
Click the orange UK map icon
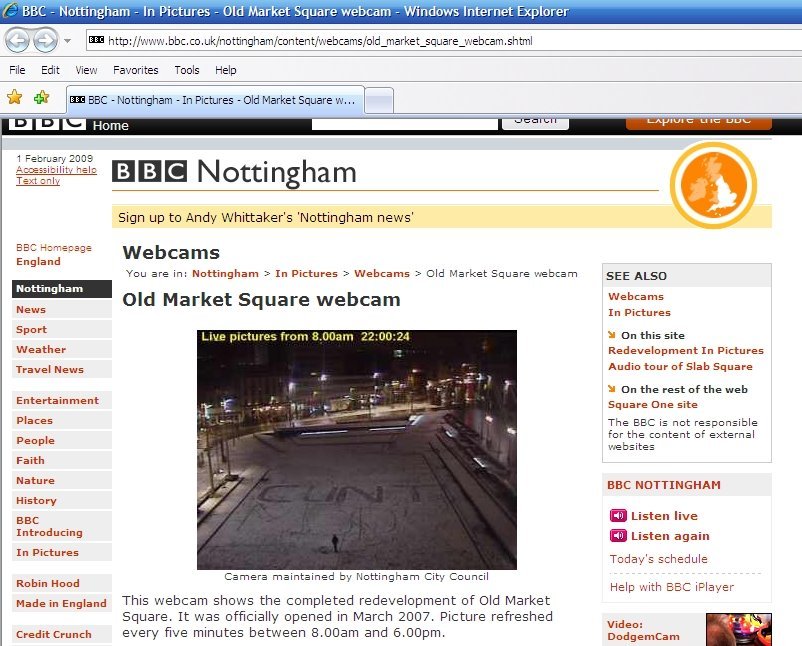713,185
